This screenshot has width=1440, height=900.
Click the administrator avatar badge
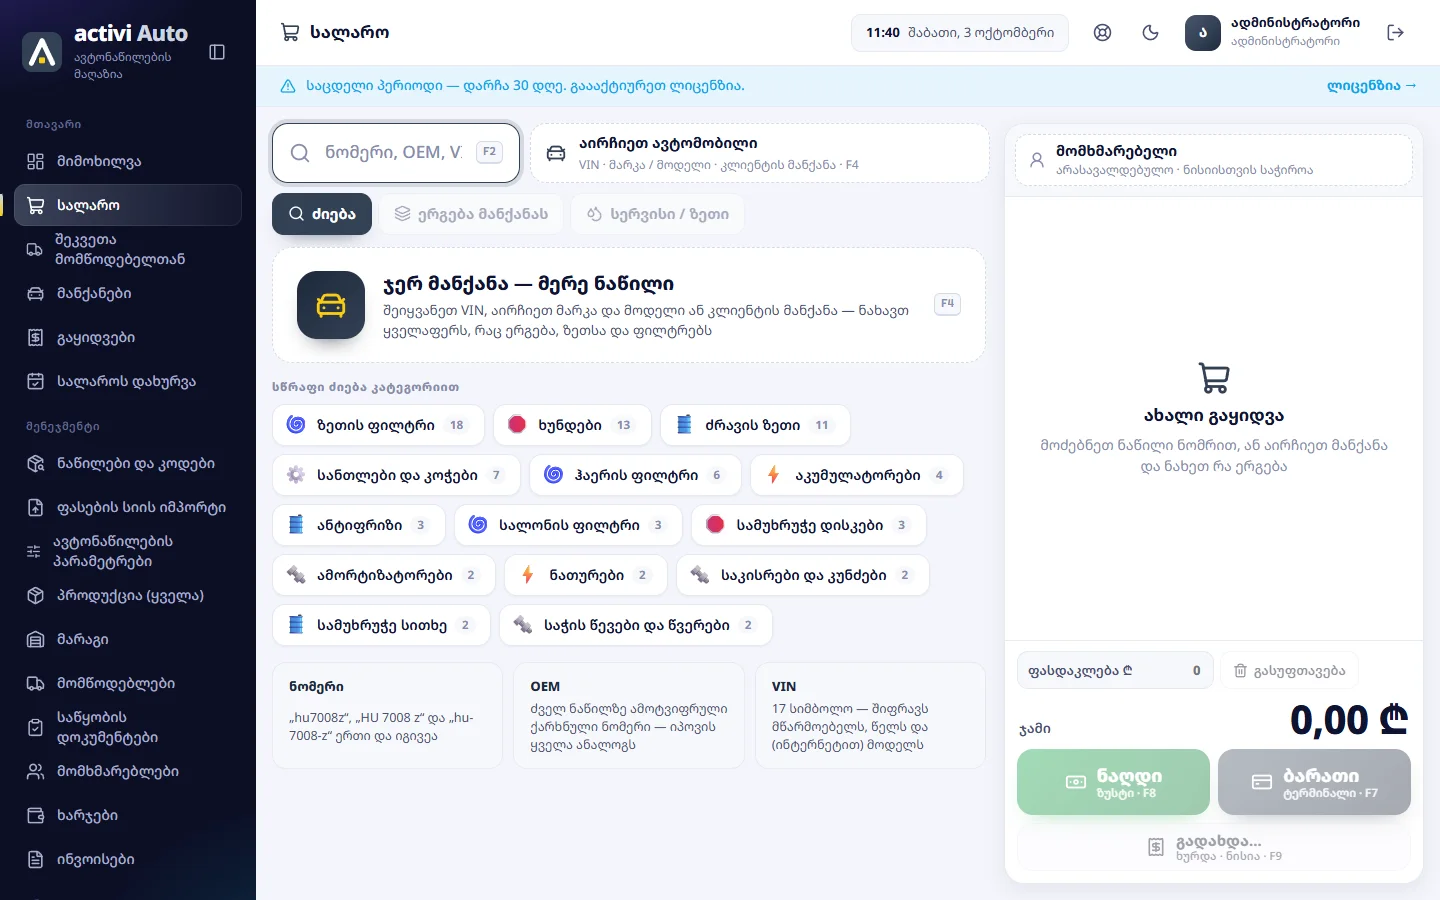(x=1203, y=33)
